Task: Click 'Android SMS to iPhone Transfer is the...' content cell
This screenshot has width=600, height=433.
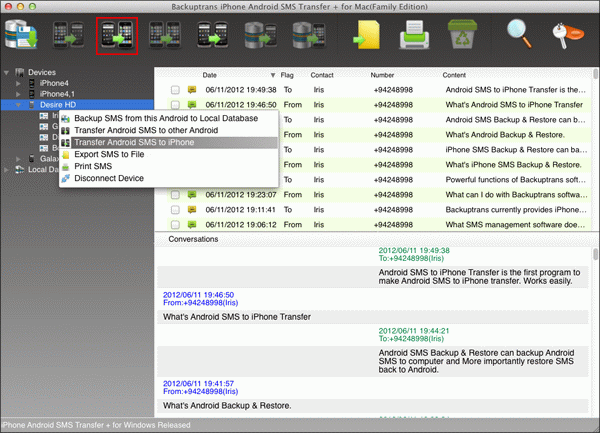Action: click(x=515, y=90)
